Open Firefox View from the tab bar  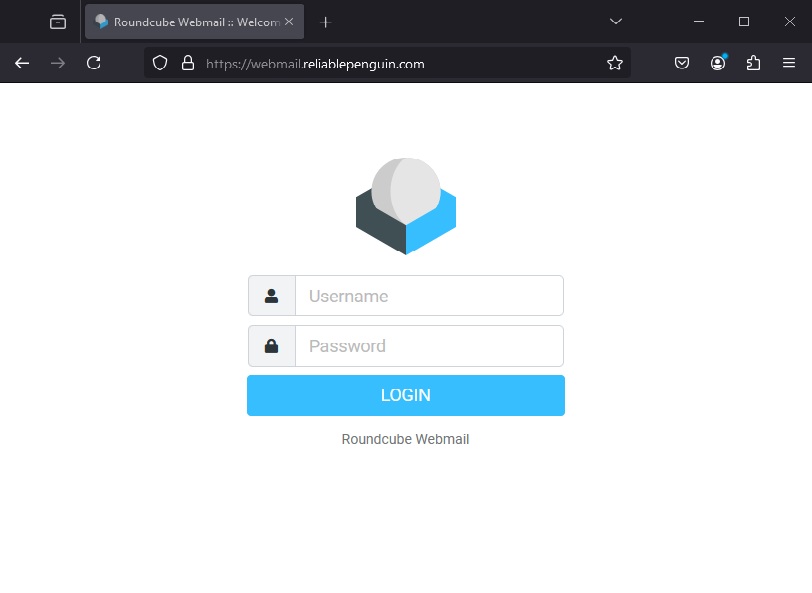click(x=58, y=22)
